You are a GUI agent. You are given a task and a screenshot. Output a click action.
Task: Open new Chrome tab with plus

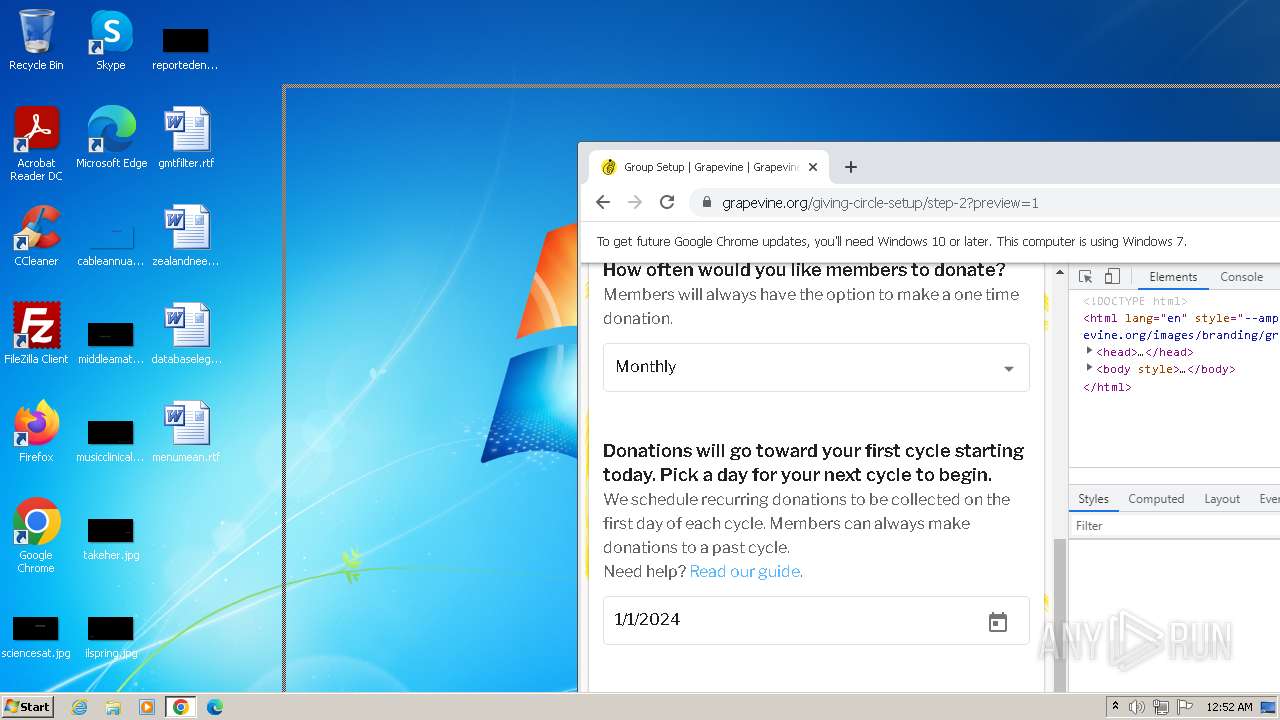pyautogui.click(x=851, y=167)
